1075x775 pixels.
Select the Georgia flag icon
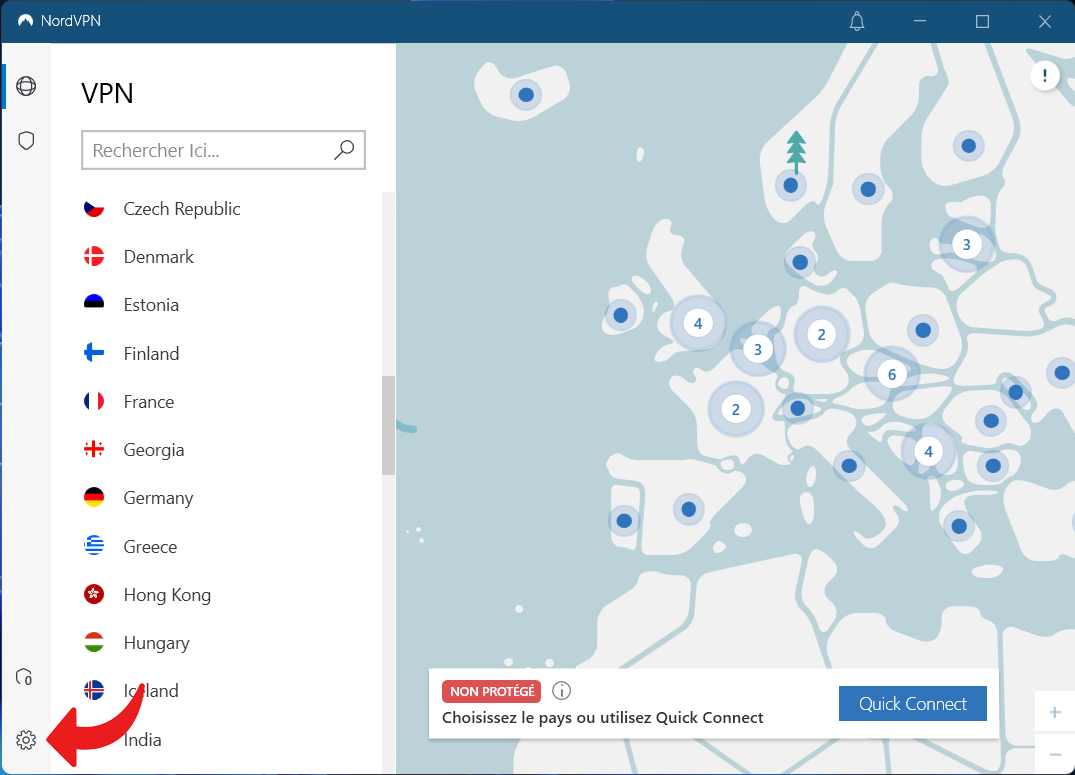click(x=94, y=449)
